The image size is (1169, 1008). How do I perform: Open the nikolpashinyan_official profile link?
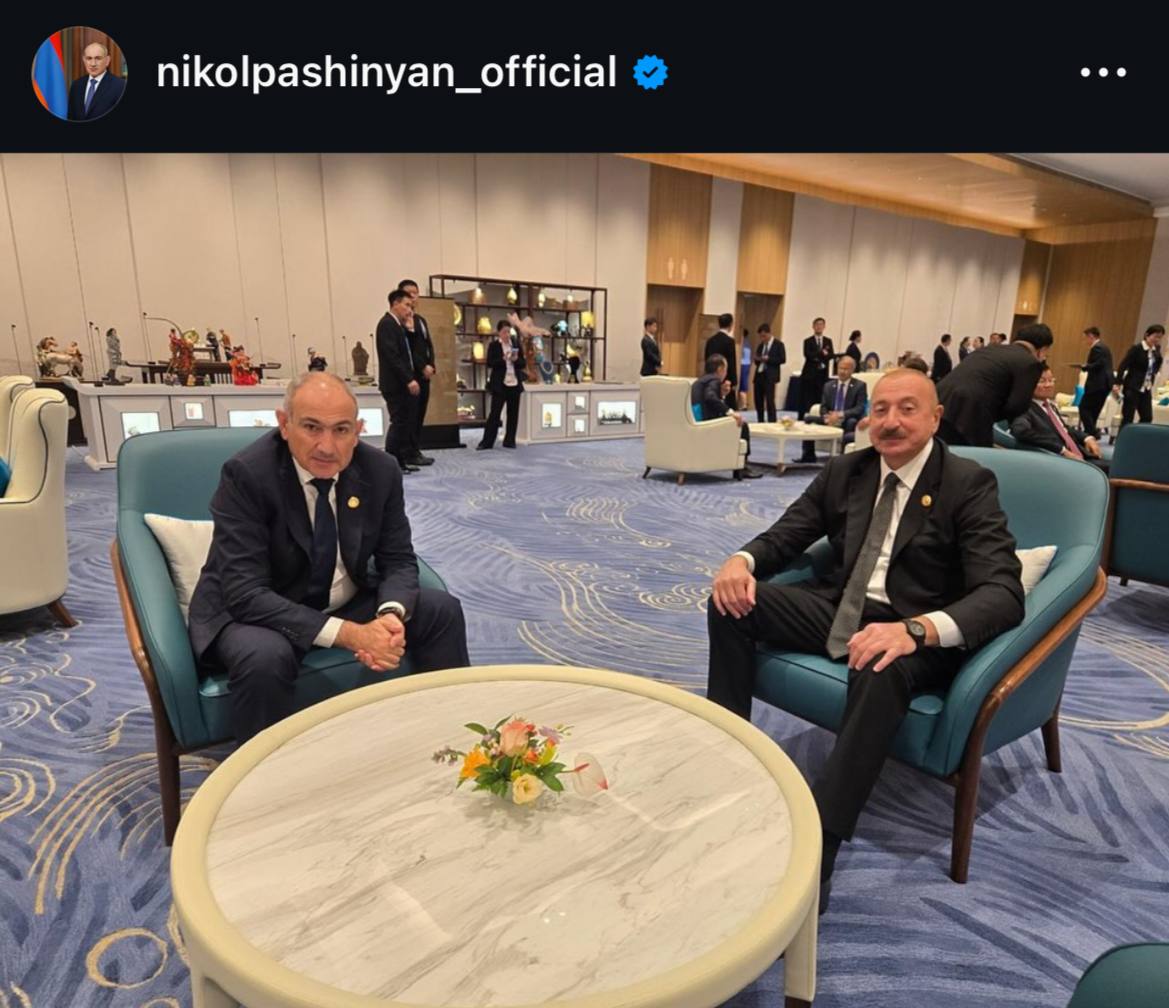pyautogui.click(x=386, y=73)
